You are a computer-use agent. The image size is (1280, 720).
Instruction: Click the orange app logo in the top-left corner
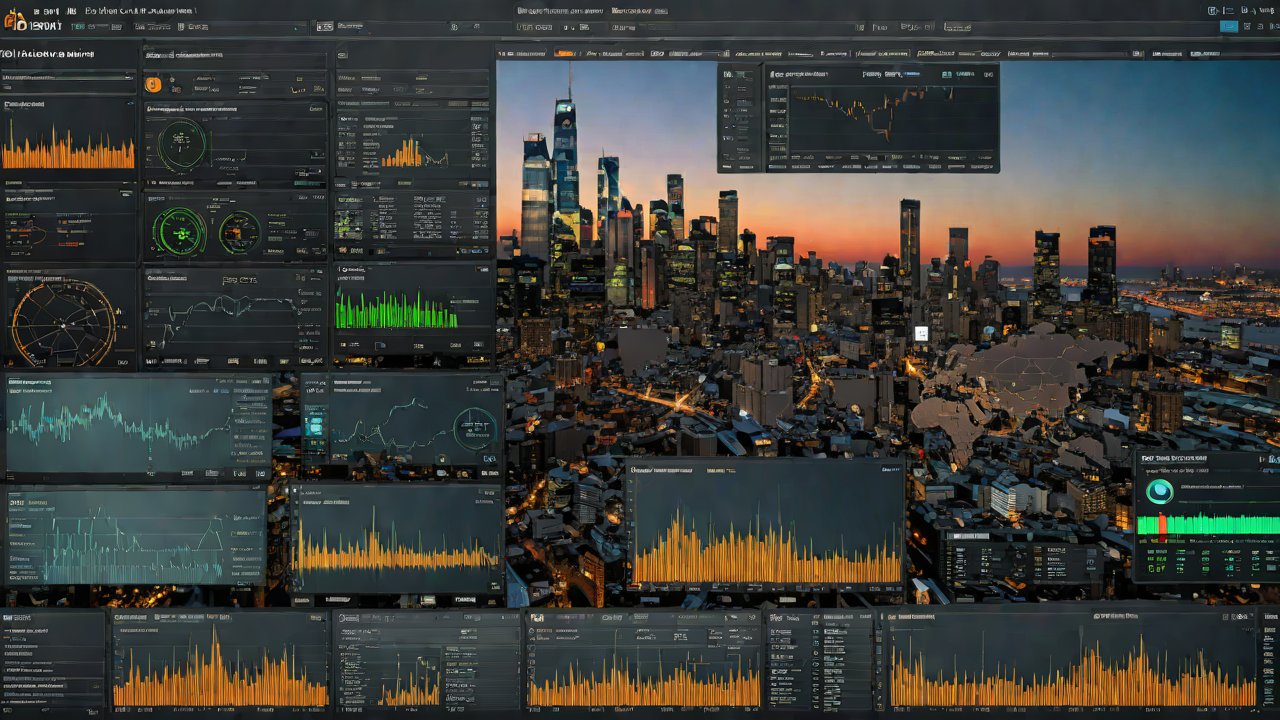tap(12, 20)
